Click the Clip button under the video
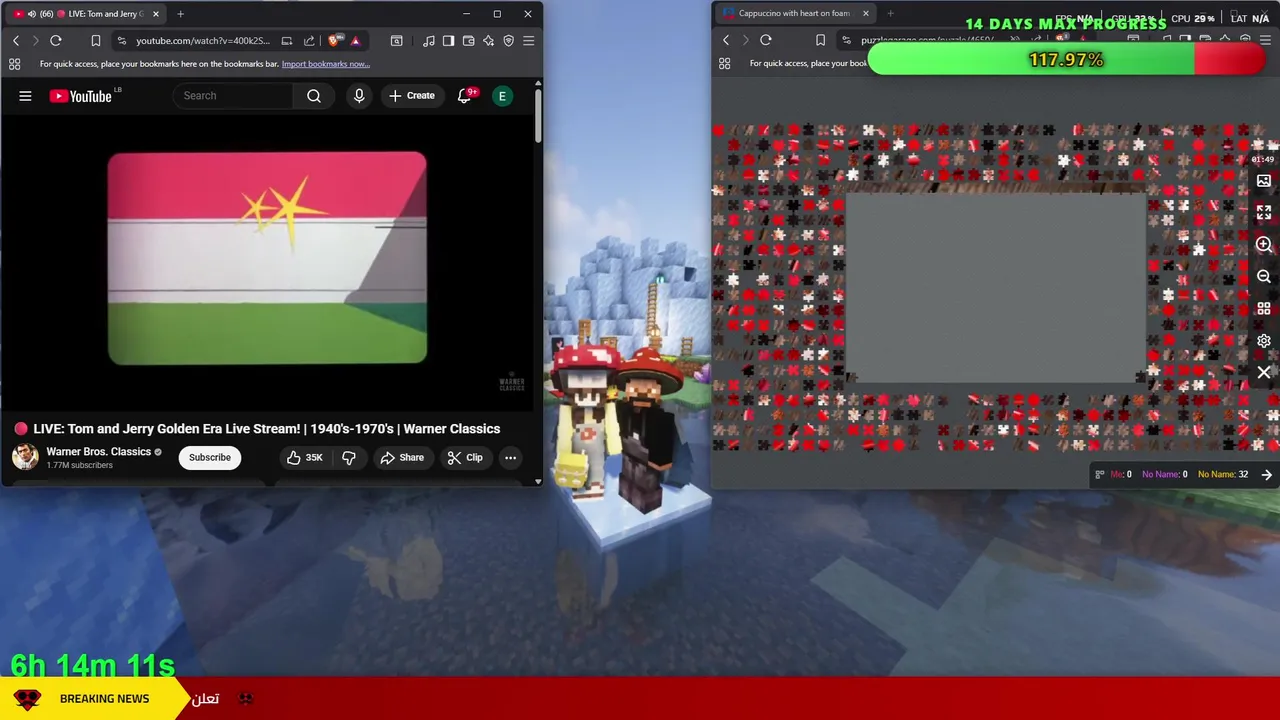 click(465, 457)
